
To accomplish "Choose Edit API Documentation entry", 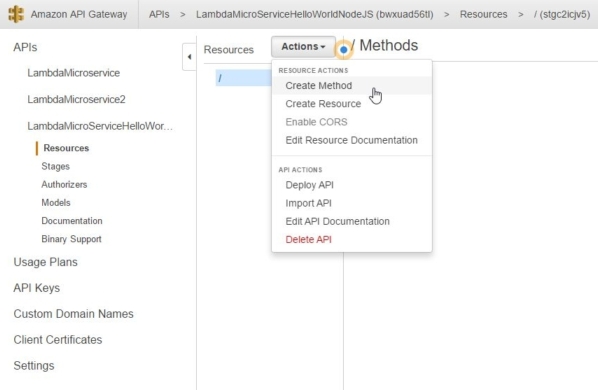I will tap(337, 221).
